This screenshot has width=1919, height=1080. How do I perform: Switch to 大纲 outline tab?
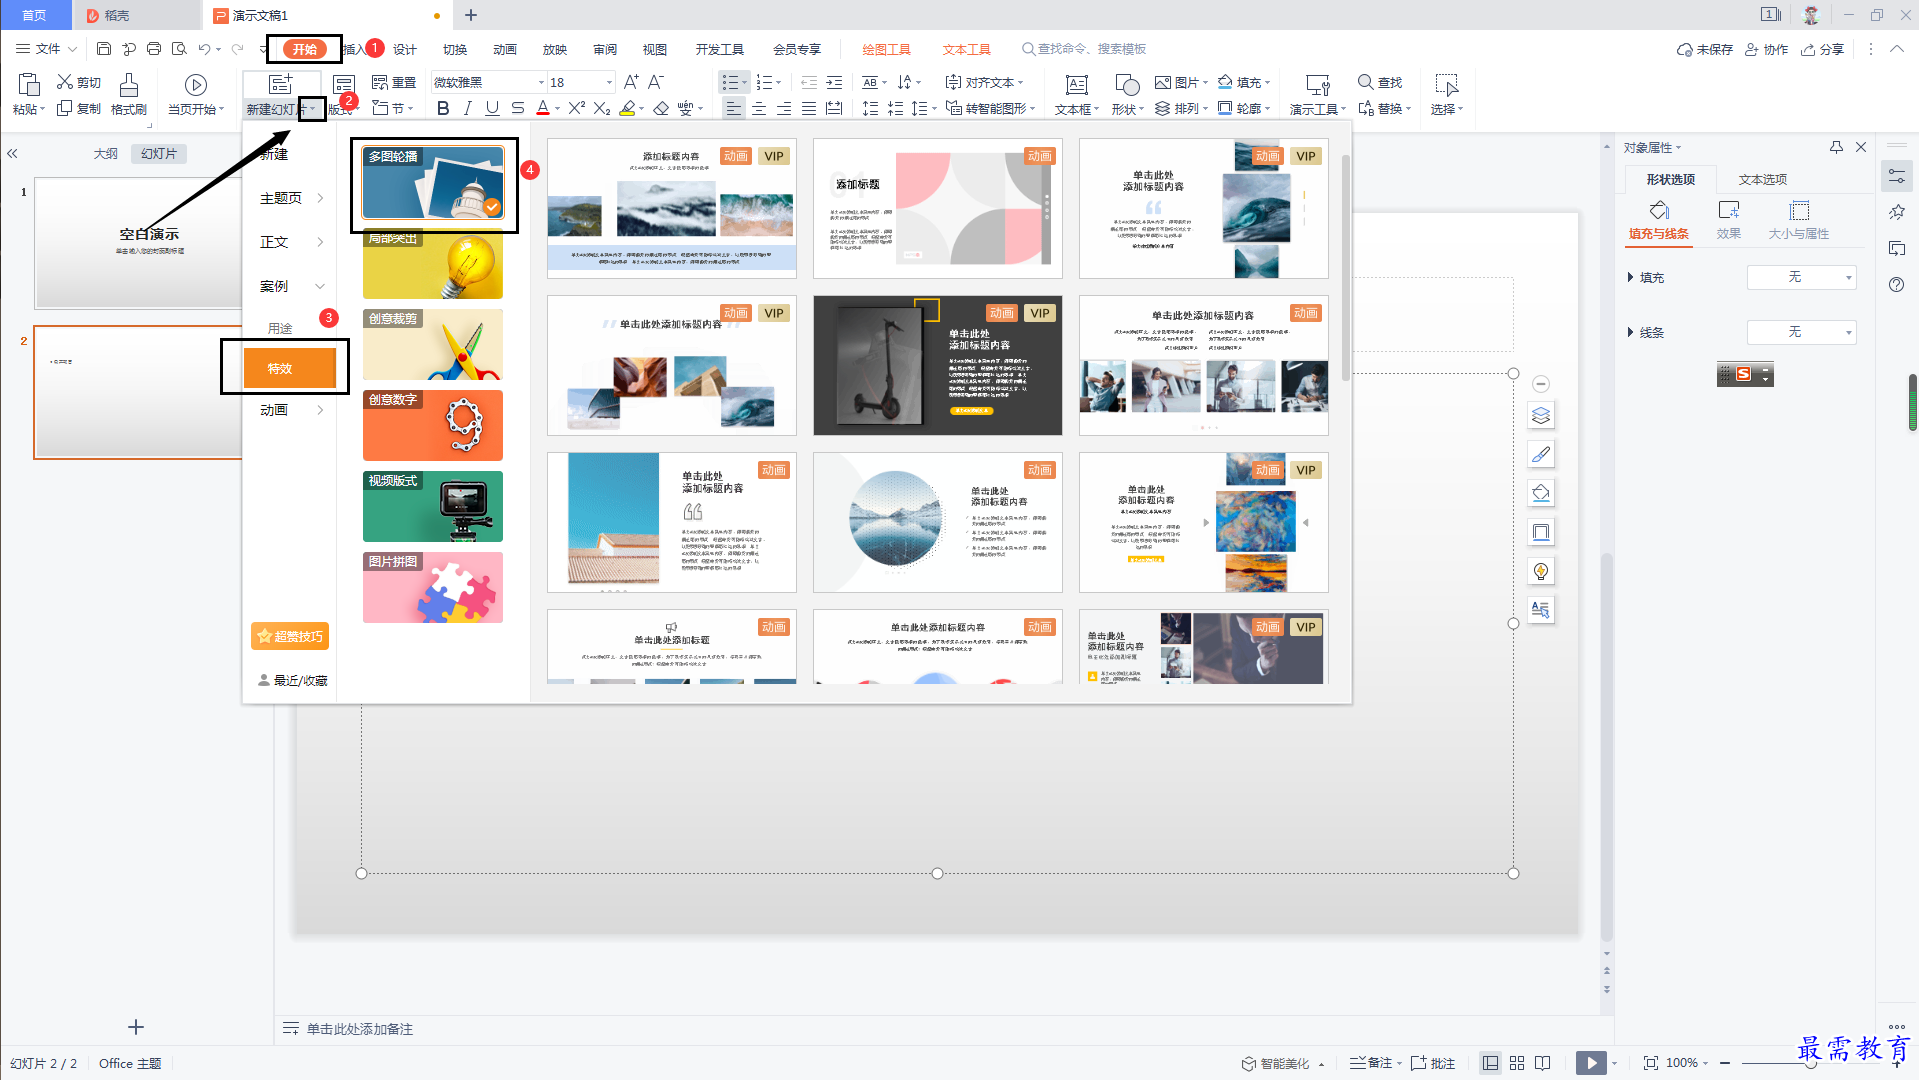click(106, 154)
